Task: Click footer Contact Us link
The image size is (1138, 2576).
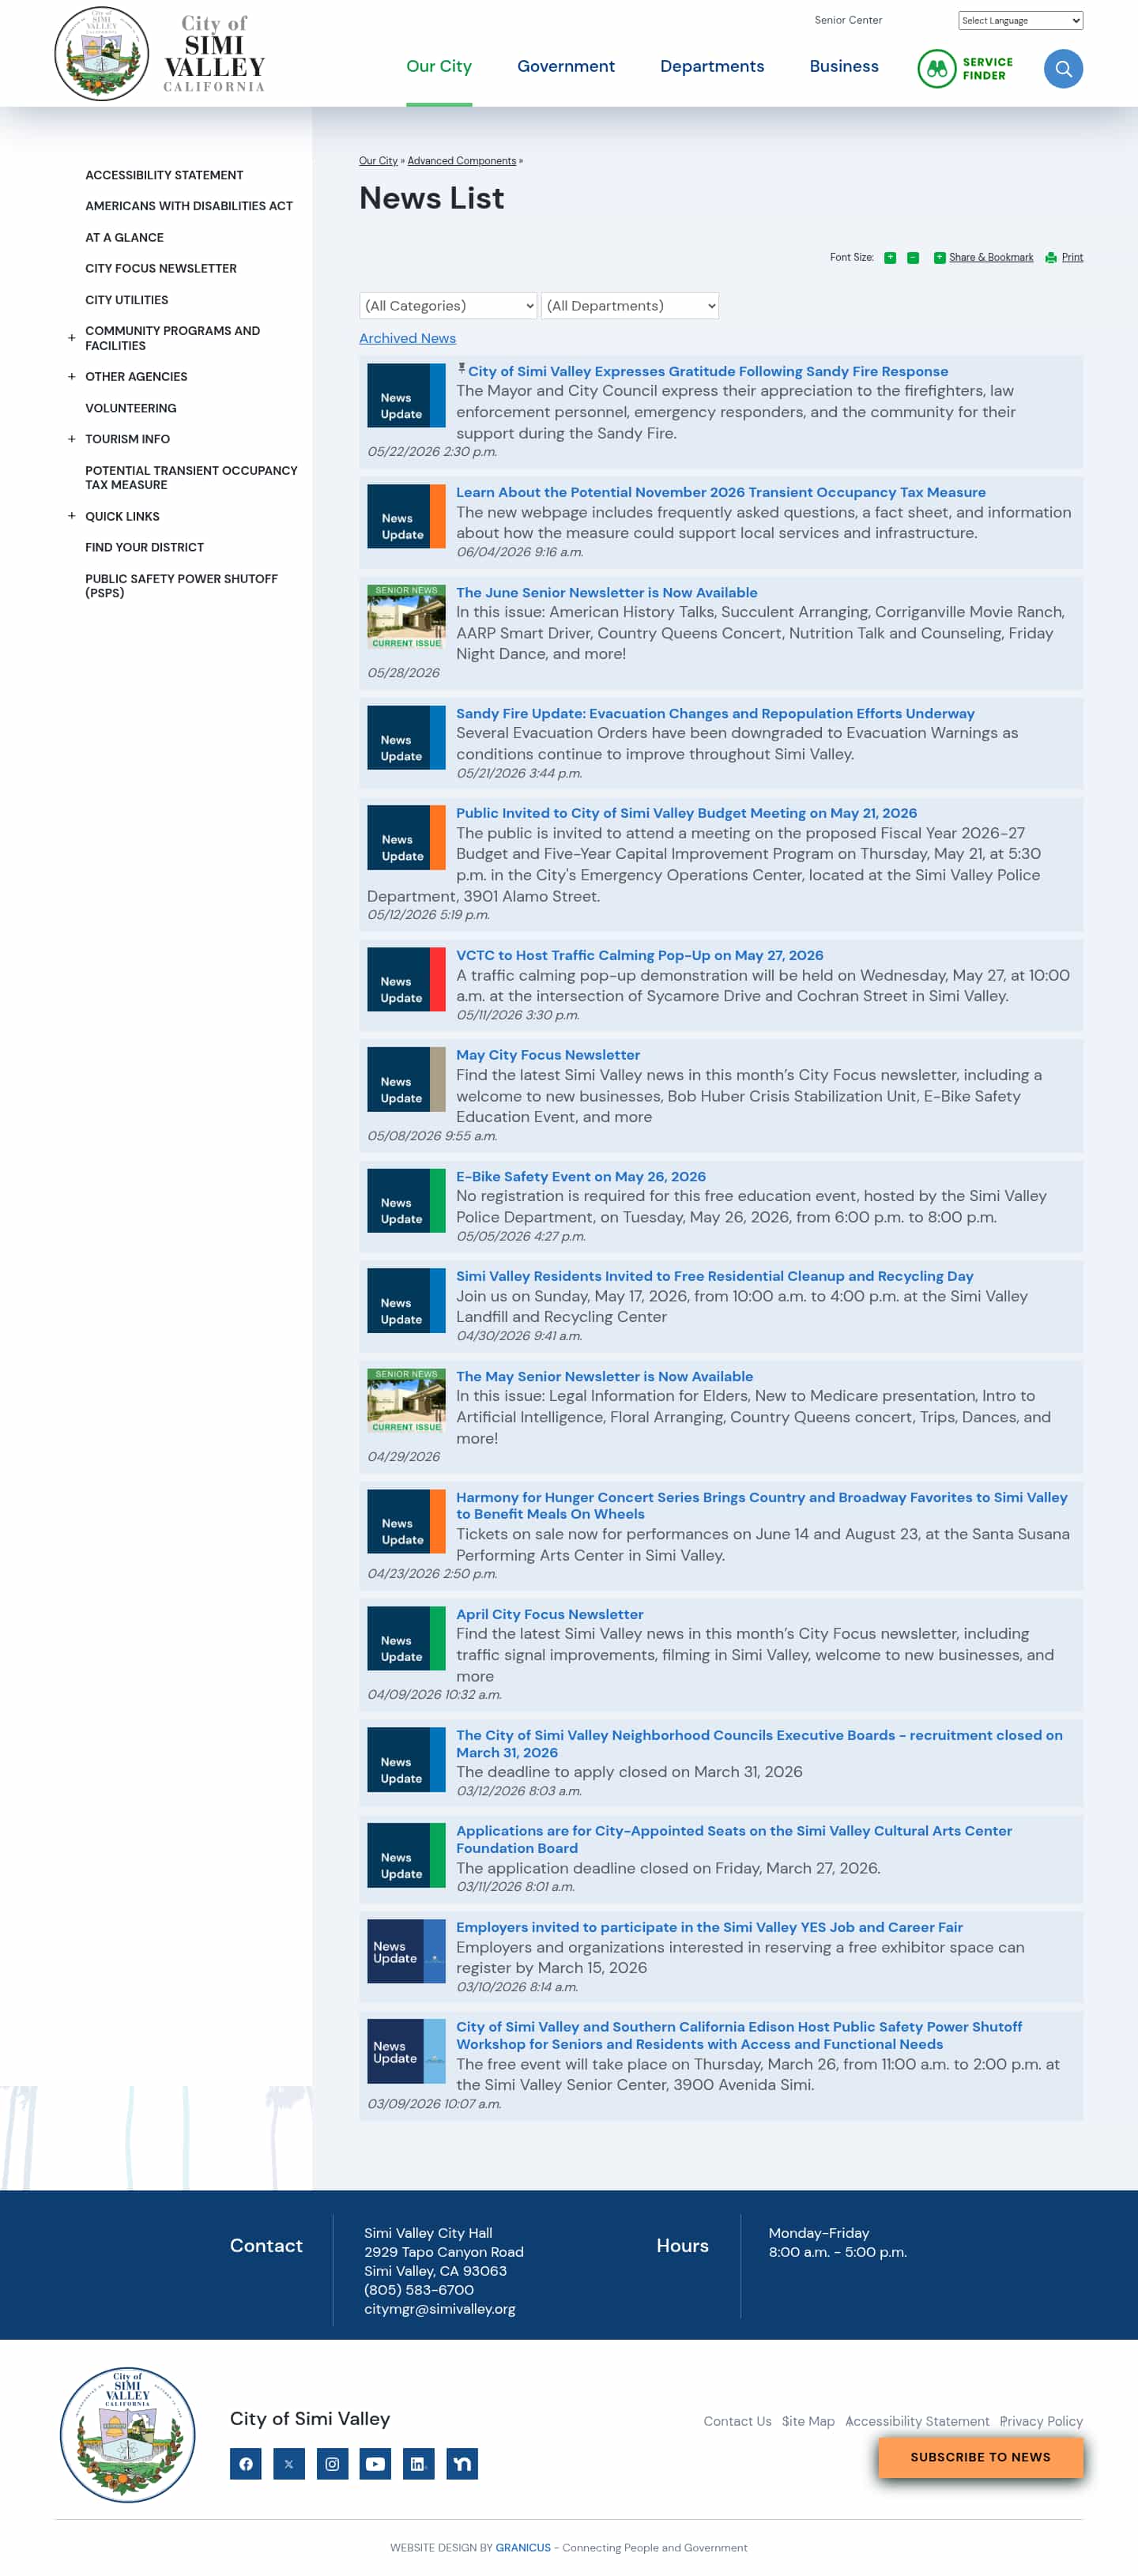Action: tap(737, 2421)
